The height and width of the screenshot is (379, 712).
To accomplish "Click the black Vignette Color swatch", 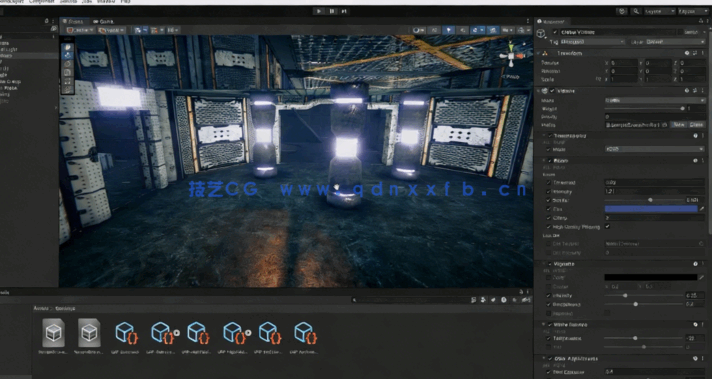I will click(x=651, y=277).
